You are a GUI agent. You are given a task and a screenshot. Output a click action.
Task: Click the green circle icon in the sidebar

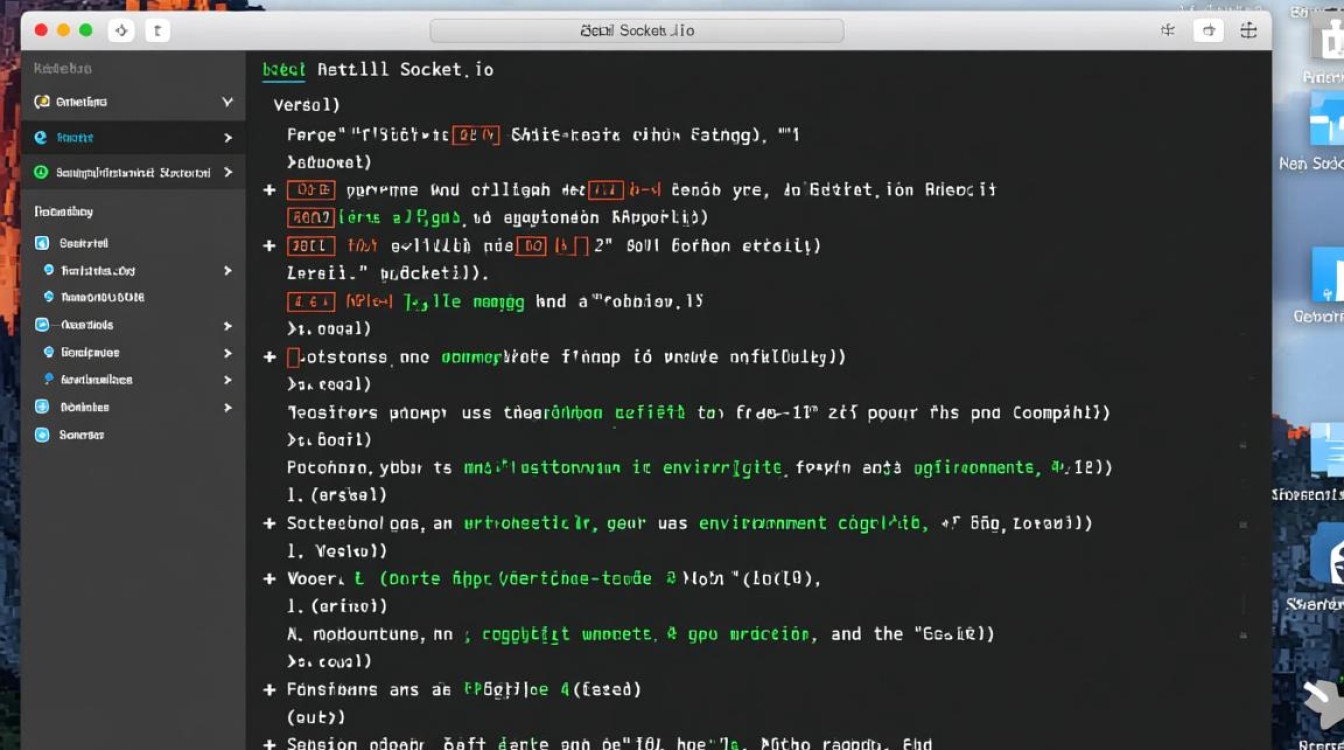(x=41, y=172)
